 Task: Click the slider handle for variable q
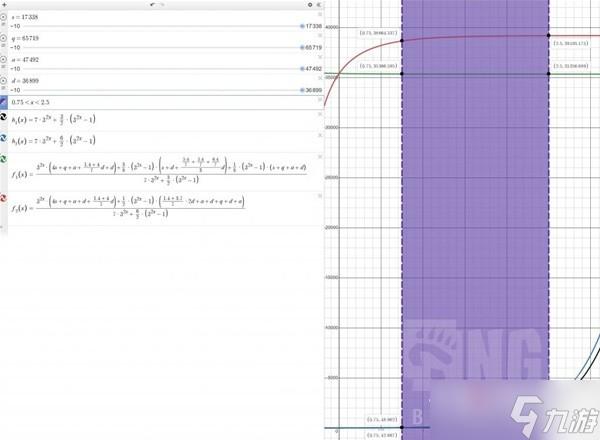(302, 47)
